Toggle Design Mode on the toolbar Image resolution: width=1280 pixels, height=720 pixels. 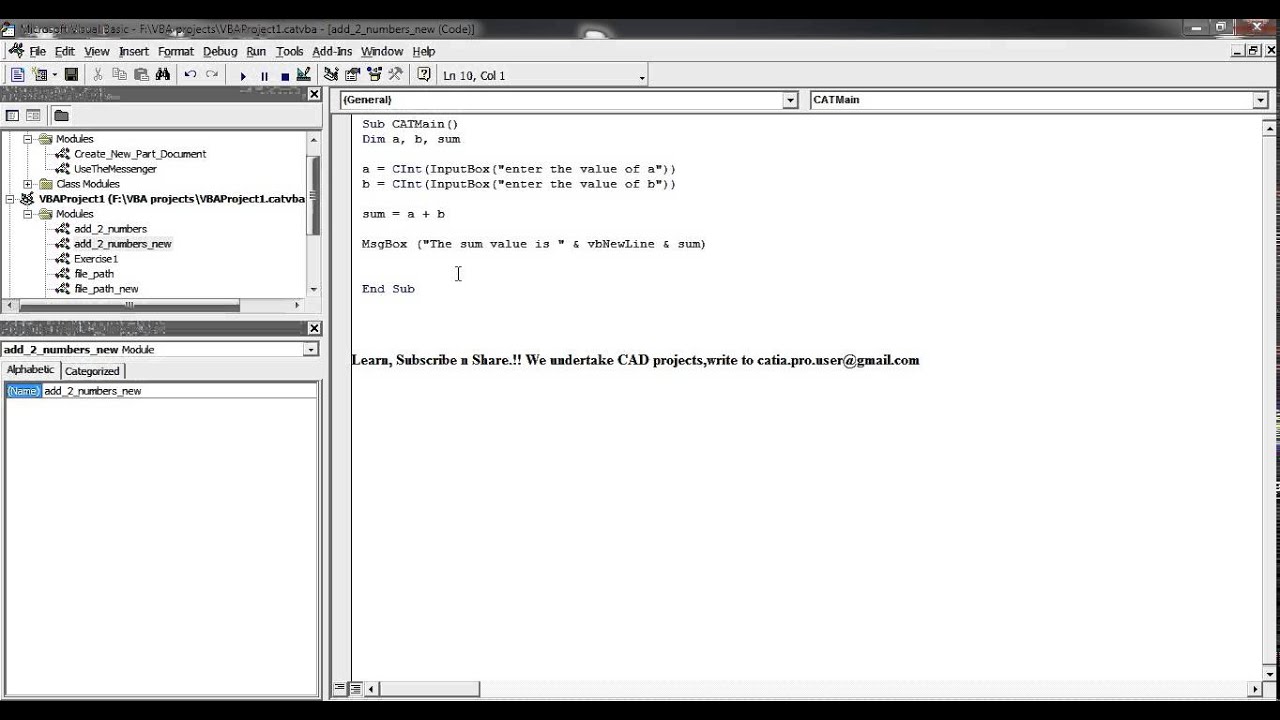coord(303,74)
